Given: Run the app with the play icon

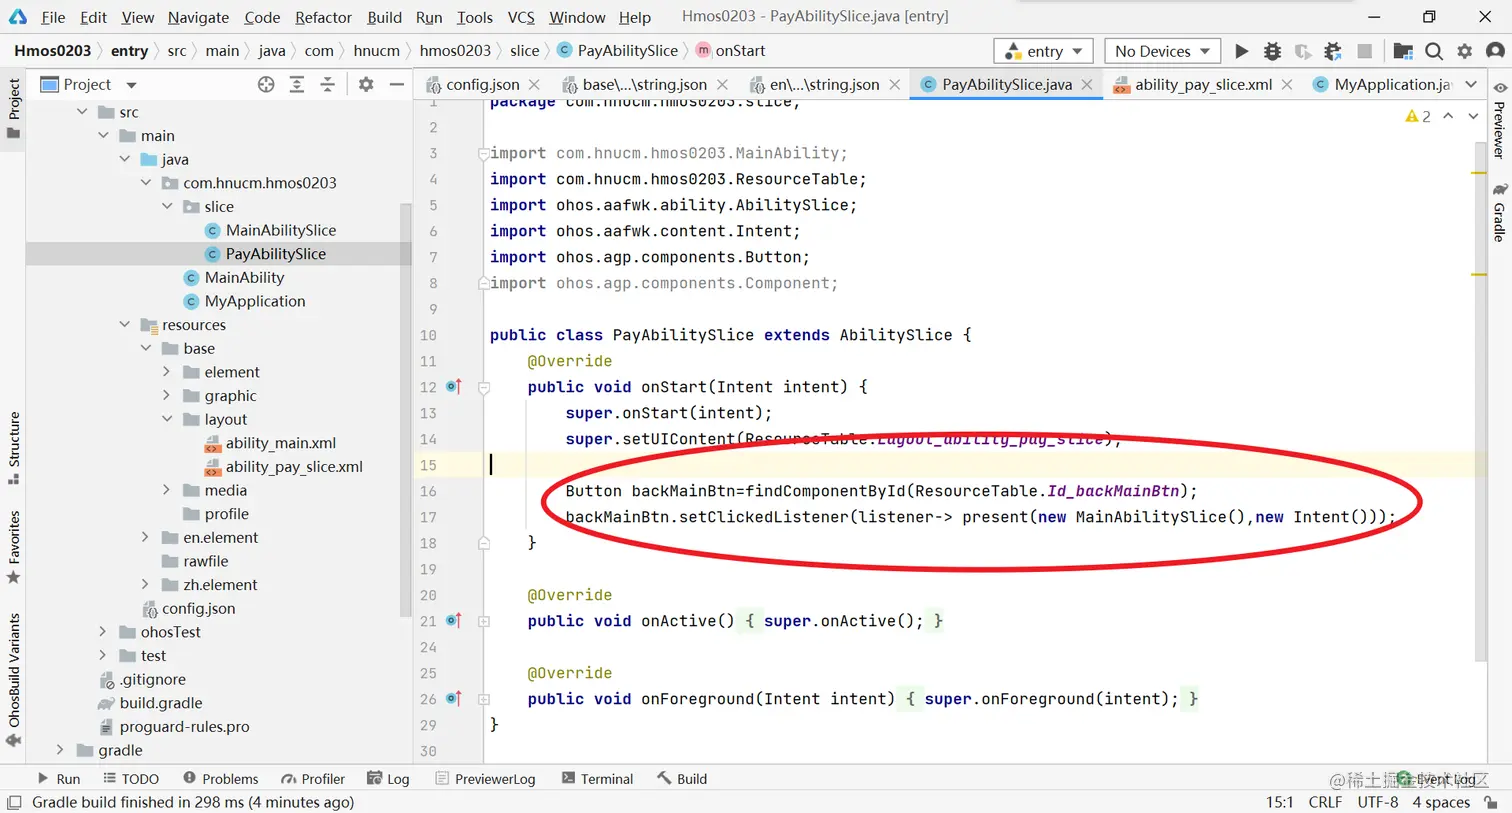Looking at the screenshot, I should (x=1241, y=51).
